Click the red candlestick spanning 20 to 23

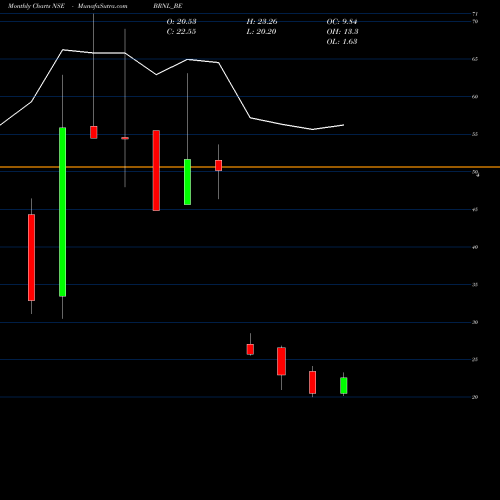[x=312, y=382]
